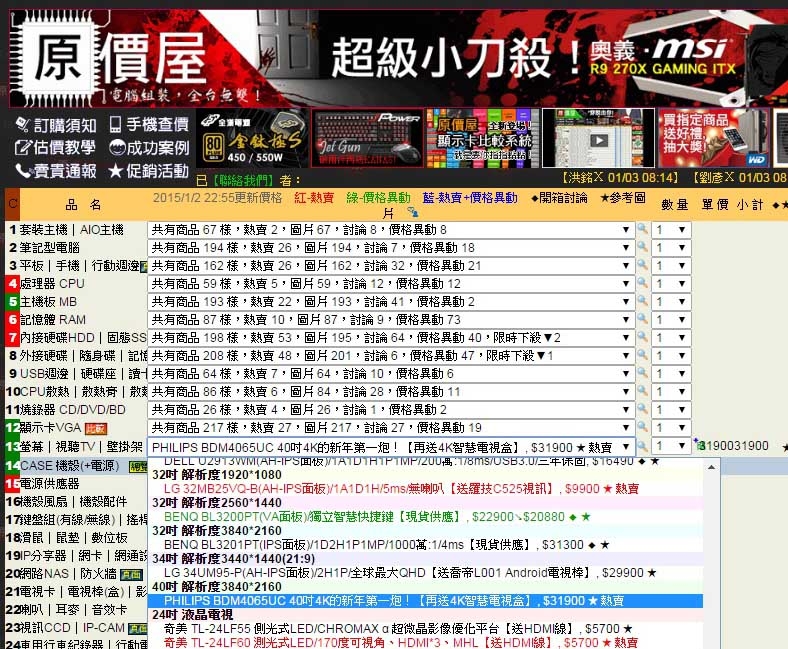Select LG 34UM95-P monitor option
This screenshot has height=649, width=788.
click(410, 573)
